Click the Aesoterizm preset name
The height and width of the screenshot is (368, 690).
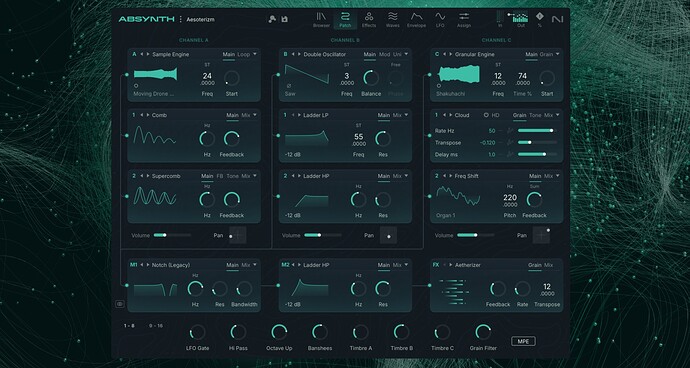click(201, 19)
